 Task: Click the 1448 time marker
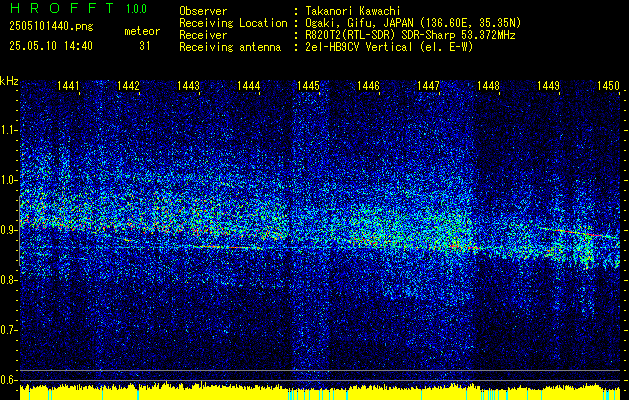click(488, 85)
